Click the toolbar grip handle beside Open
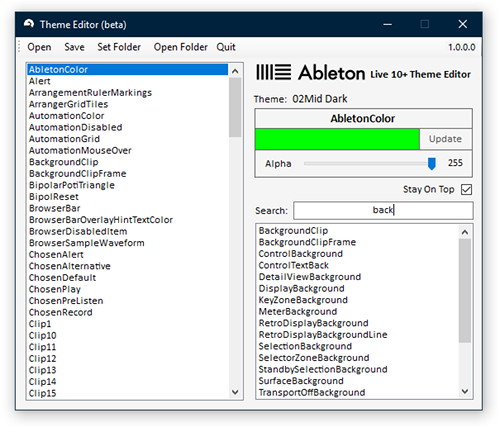This screenshot has height=427, width=500. pyautogui.click(x=20, y=47)
